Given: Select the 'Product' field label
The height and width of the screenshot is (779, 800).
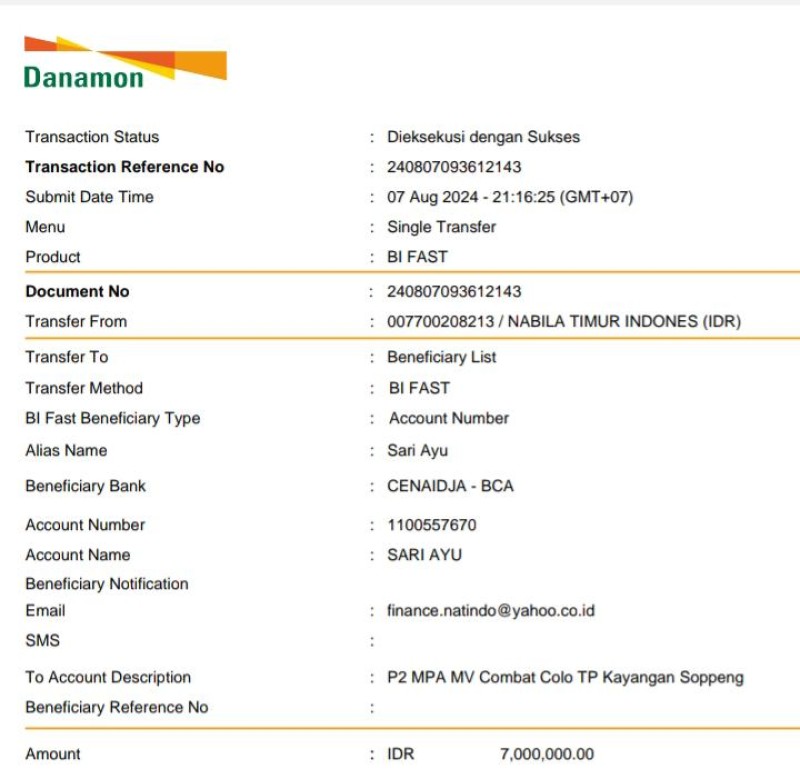Looking at the screenshot, I should coord(53,257).
